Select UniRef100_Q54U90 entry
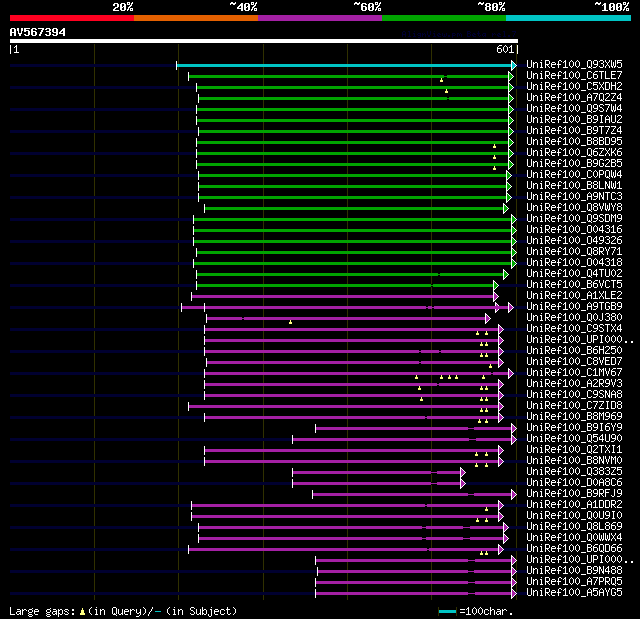 pyautogui.click(x=574, y=439)
